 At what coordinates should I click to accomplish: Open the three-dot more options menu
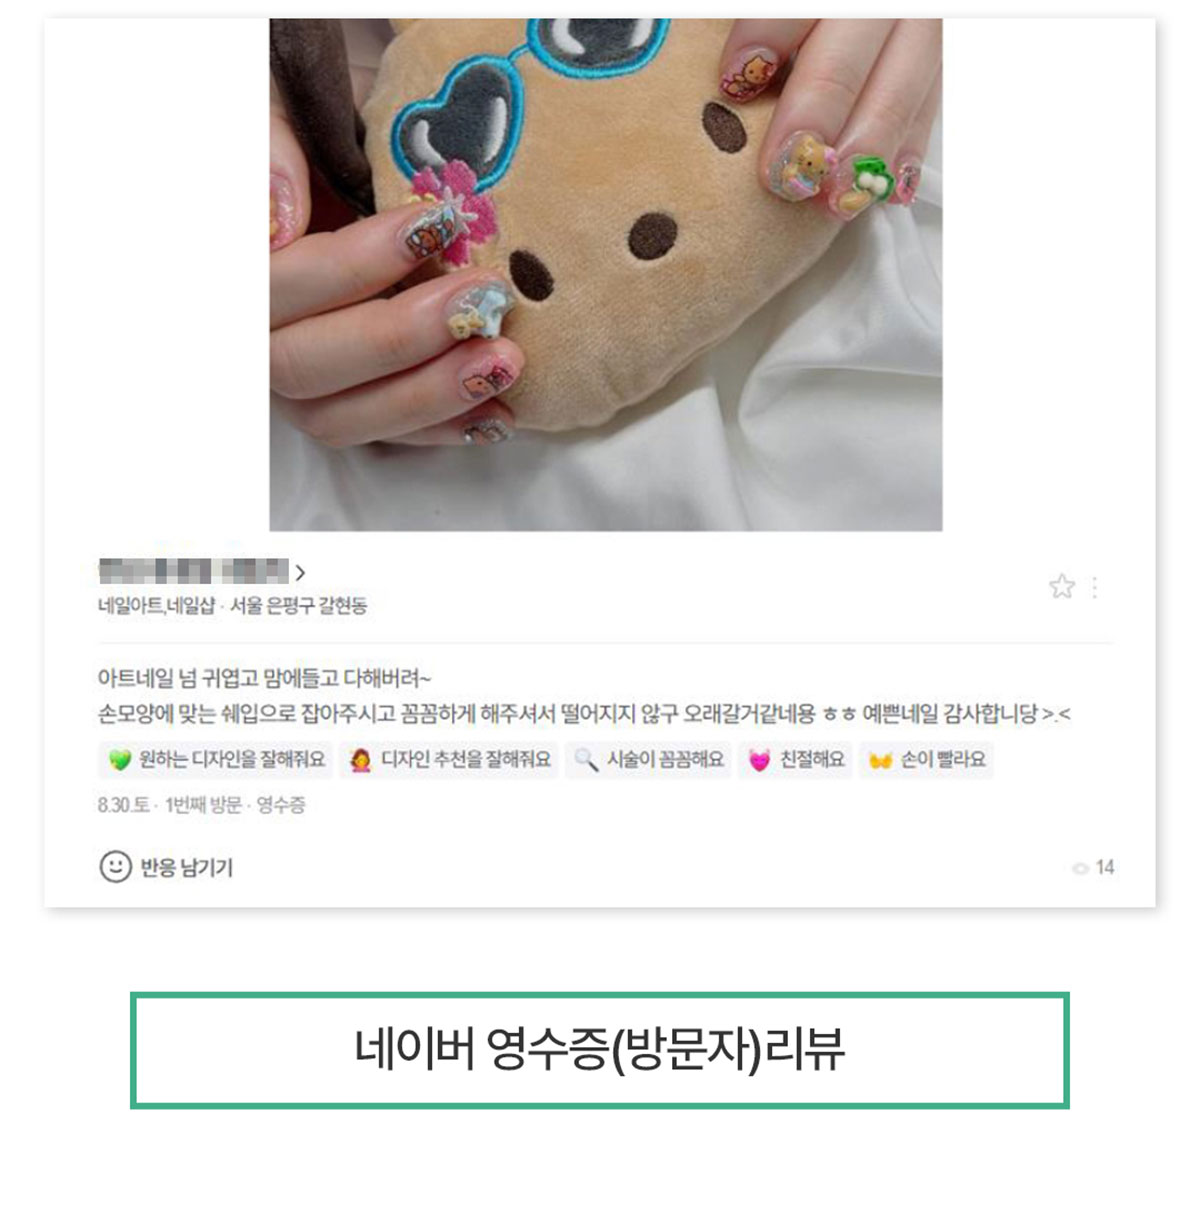1095,587
